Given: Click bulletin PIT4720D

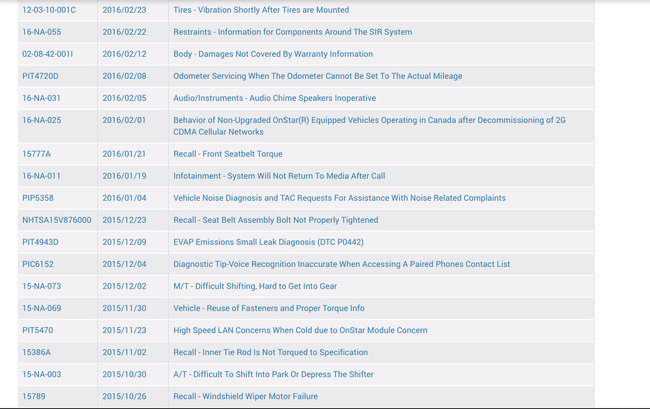Looking at the screenshot, I should coord(40,76).
